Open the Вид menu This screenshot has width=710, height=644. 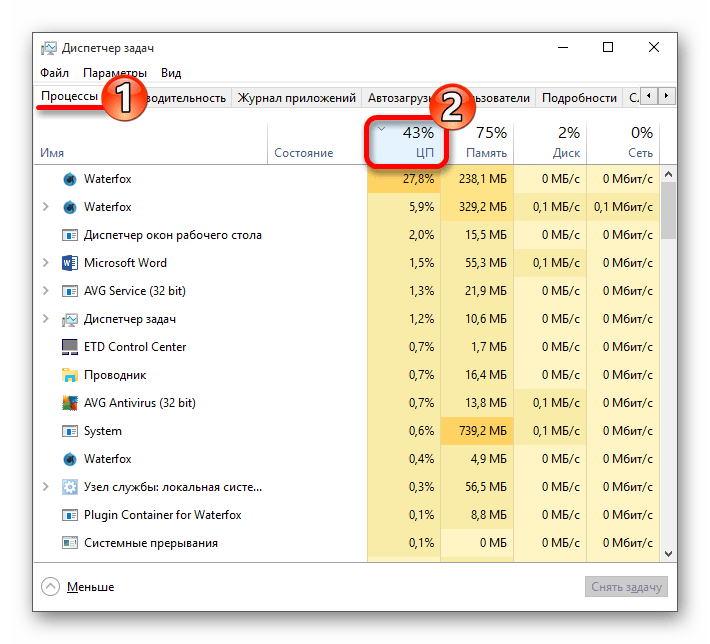[x=171, y=73]
